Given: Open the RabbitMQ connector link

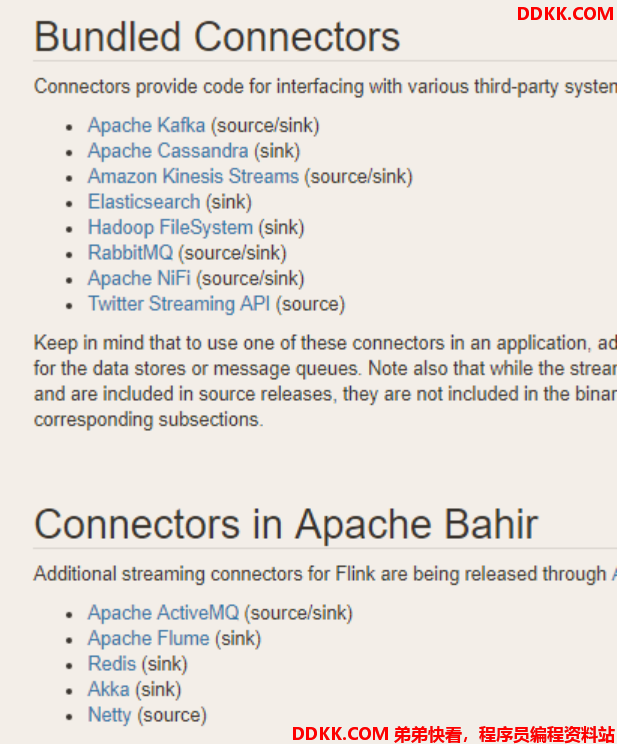Looking at the screenshot, I should click(131, 253).
